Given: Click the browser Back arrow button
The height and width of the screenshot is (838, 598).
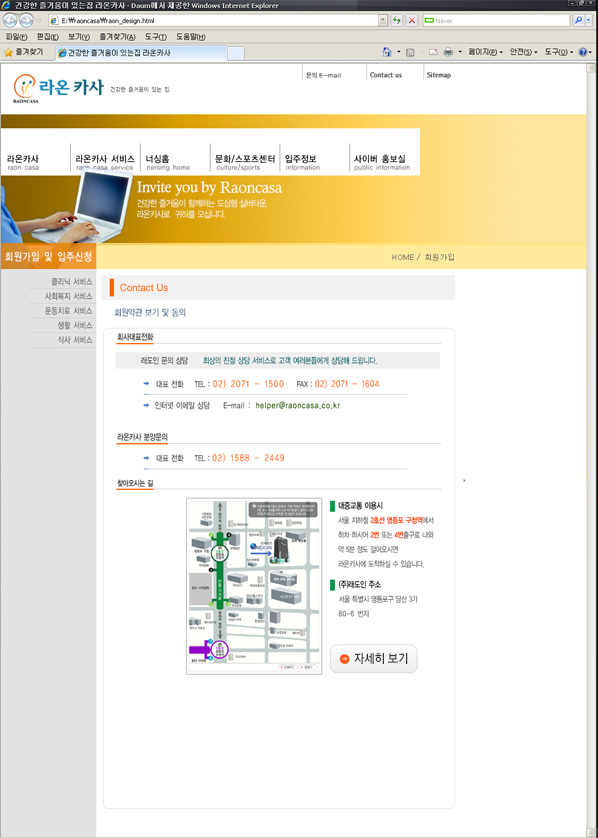Looking at the screenshot, I should point(10,21).
